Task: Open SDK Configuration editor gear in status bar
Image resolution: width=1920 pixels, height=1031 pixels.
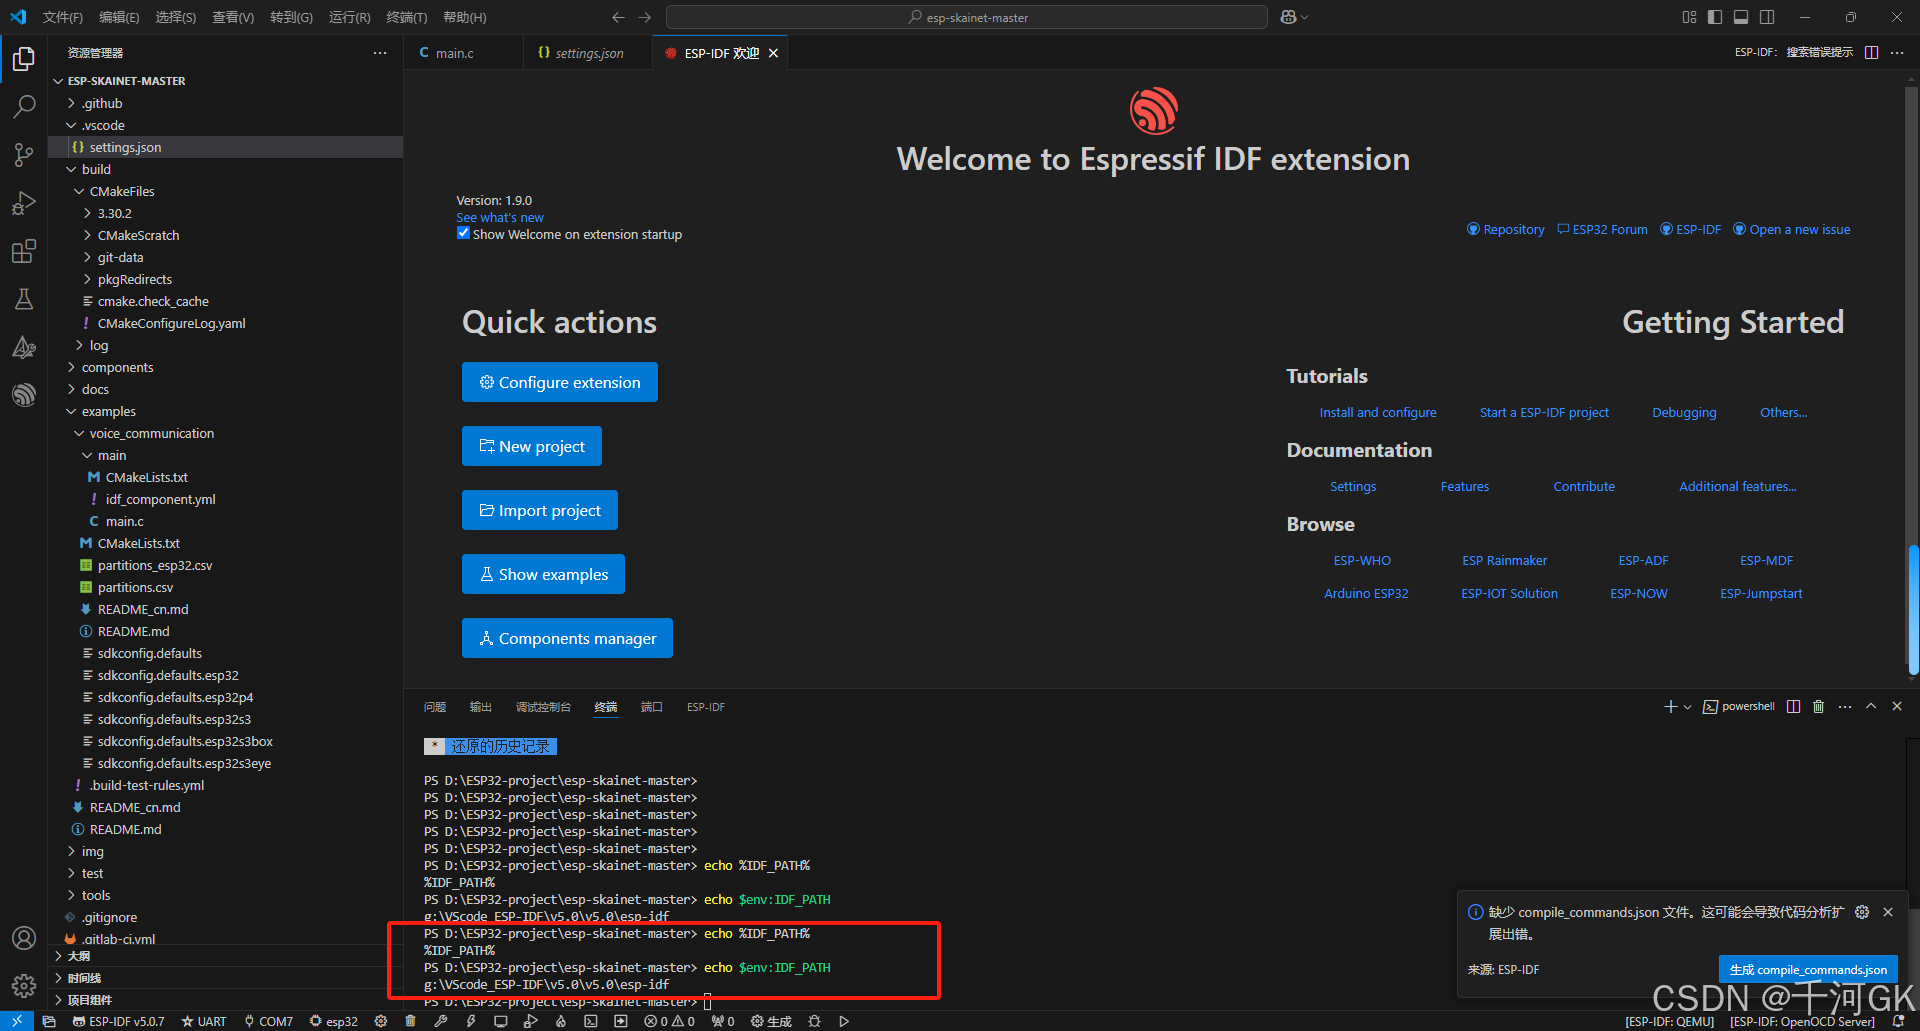Action: point(381,1021)
